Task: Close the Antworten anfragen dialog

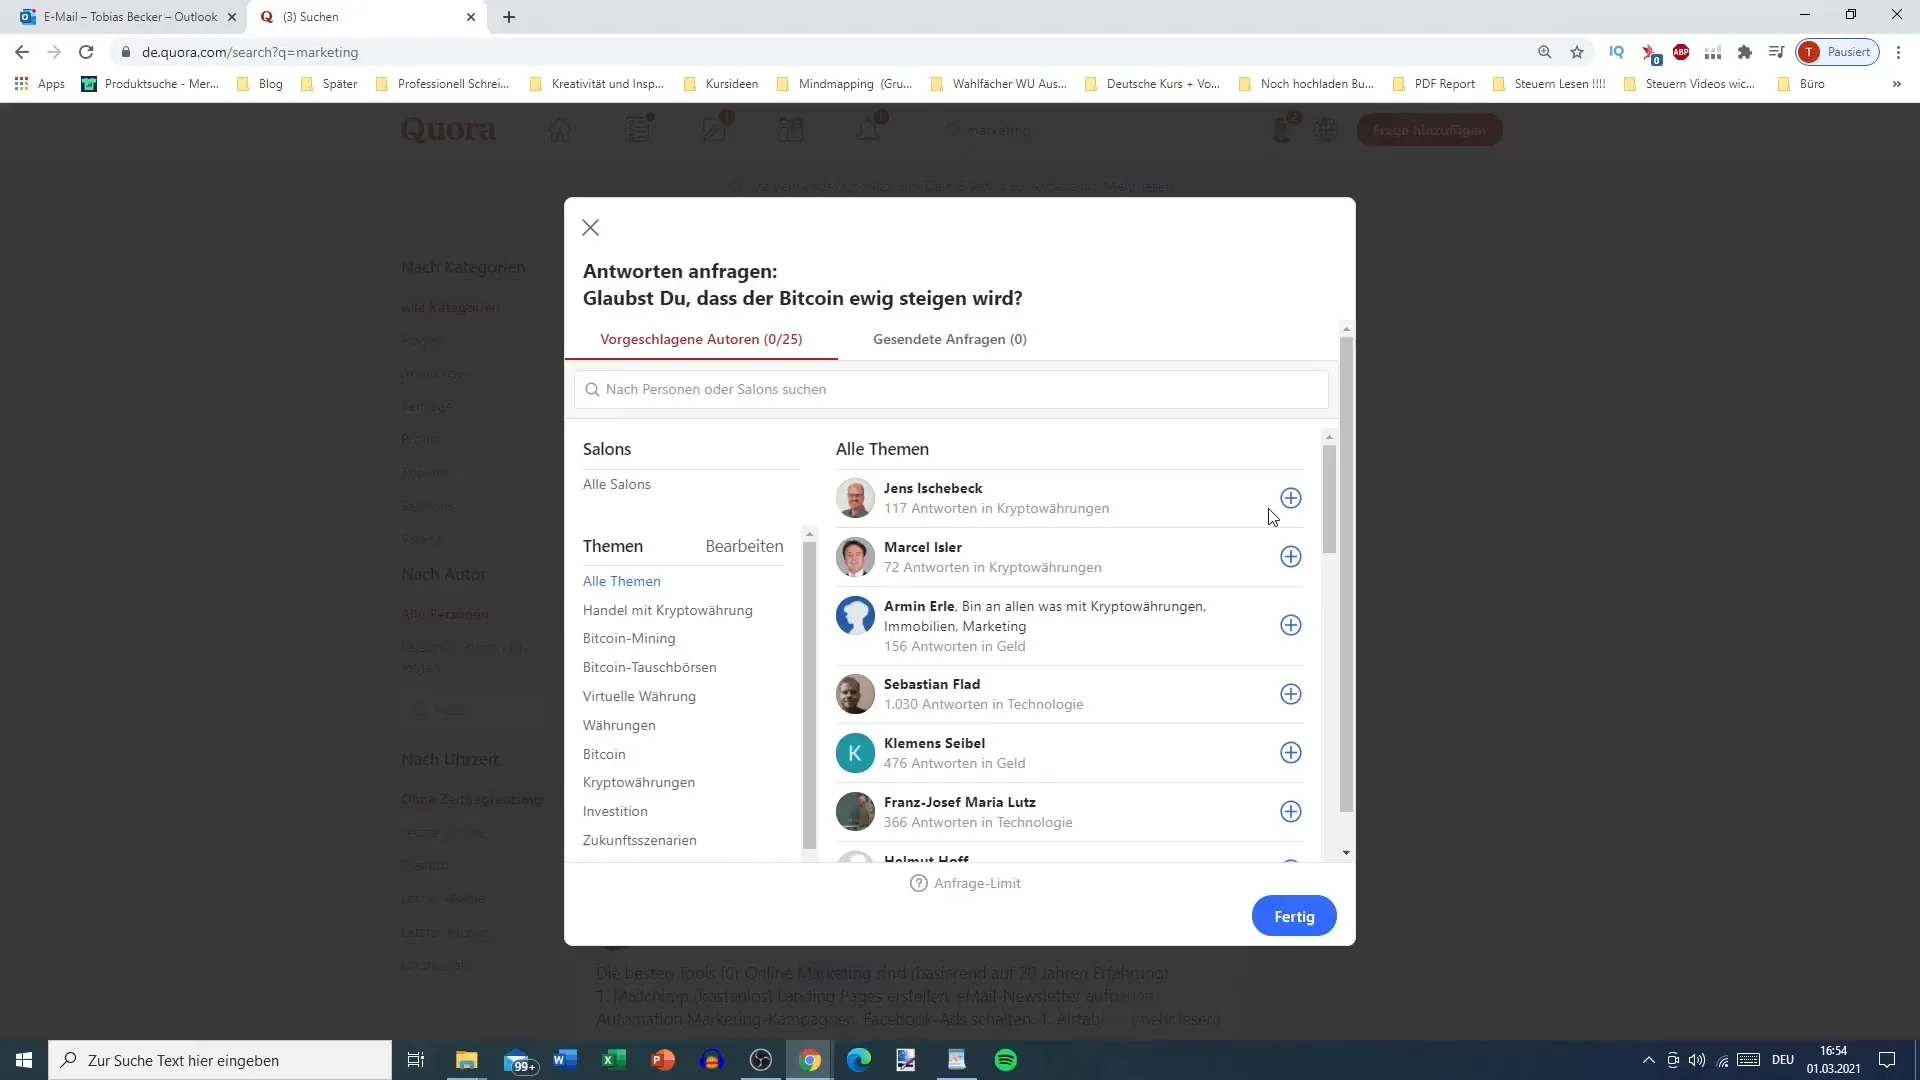Action: 591,227
